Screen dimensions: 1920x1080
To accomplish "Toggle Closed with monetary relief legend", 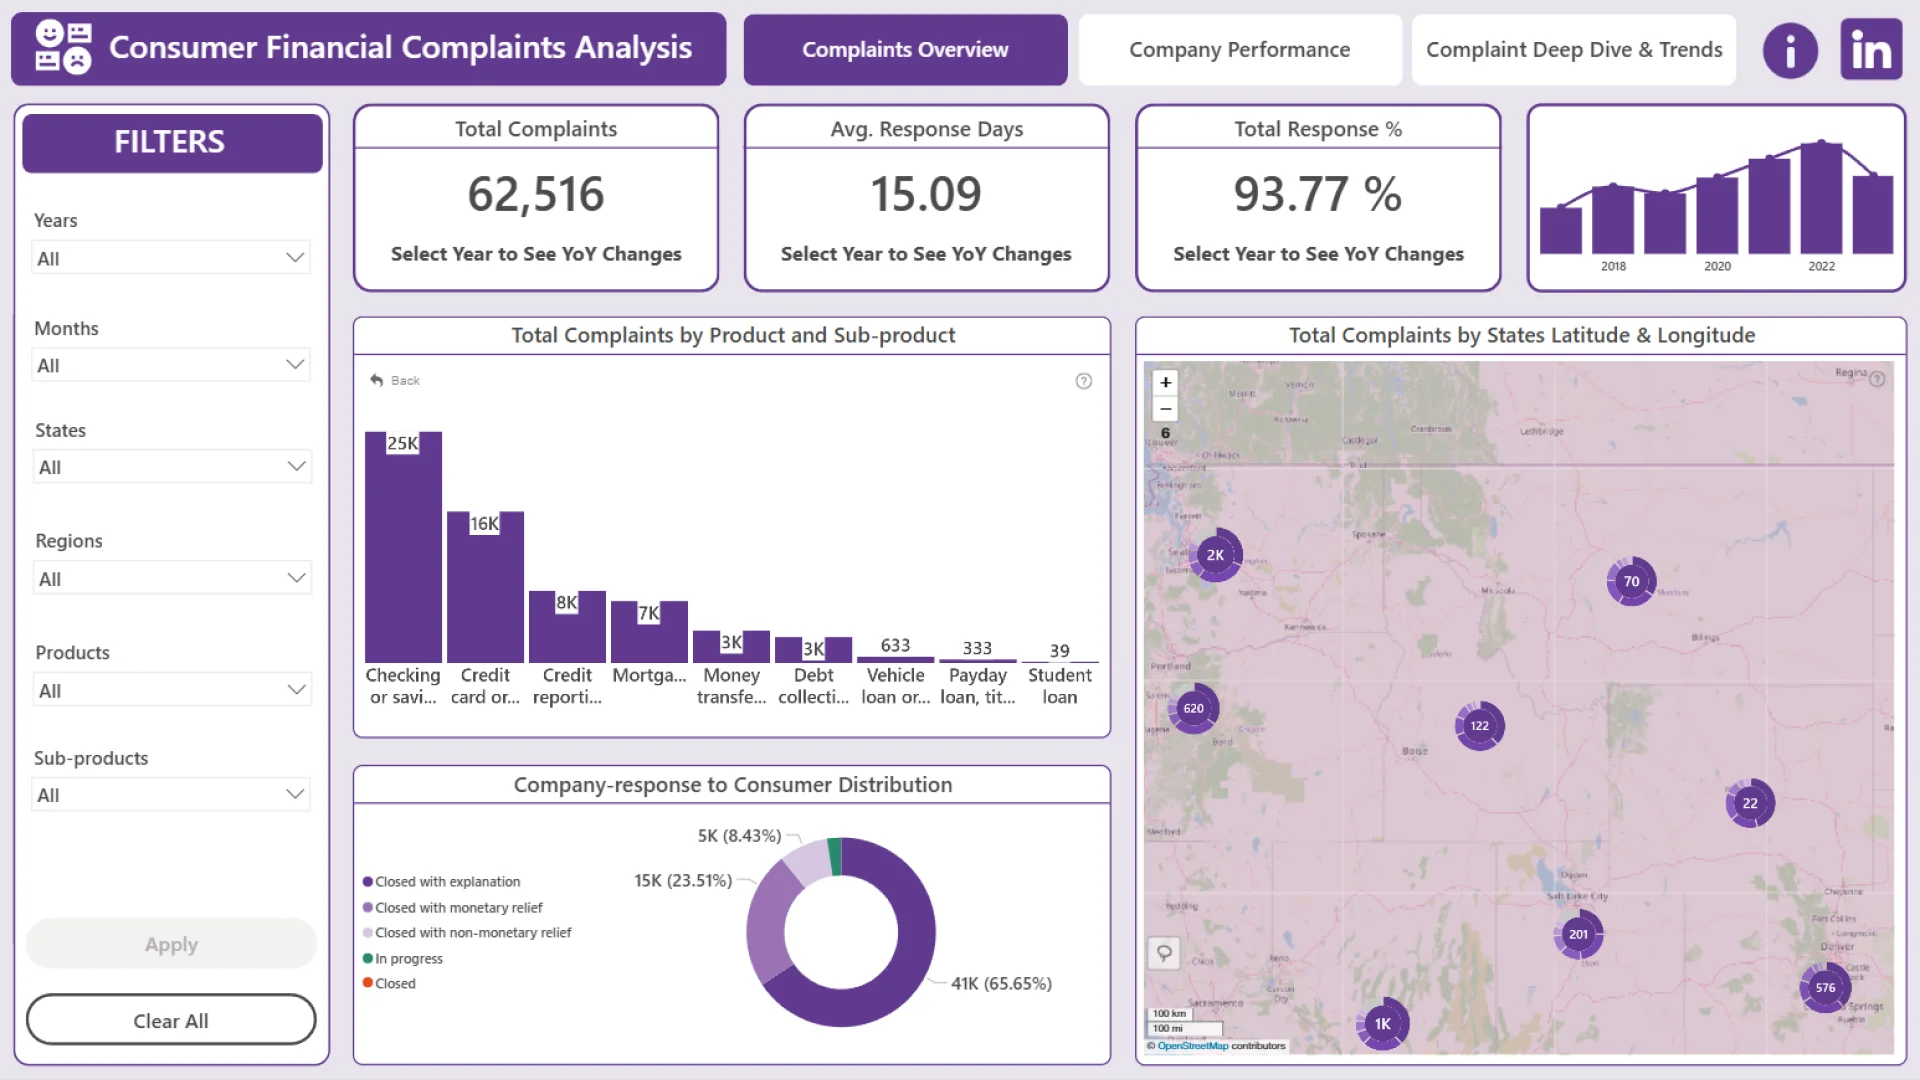I will (x=458, y=908).
